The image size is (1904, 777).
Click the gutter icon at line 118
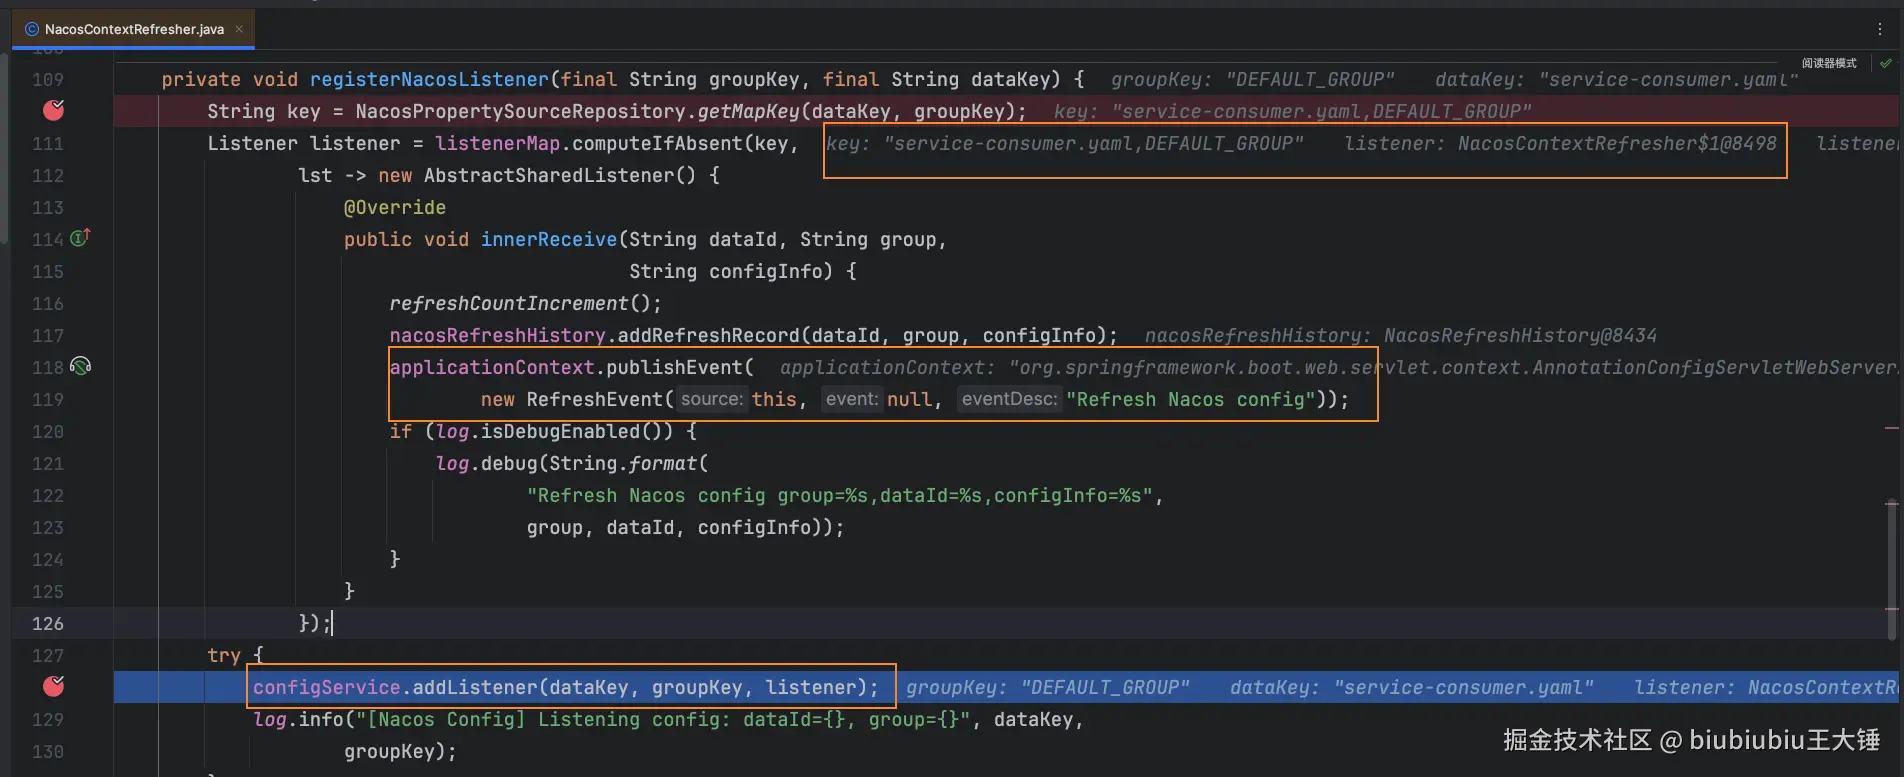(81, 366)
